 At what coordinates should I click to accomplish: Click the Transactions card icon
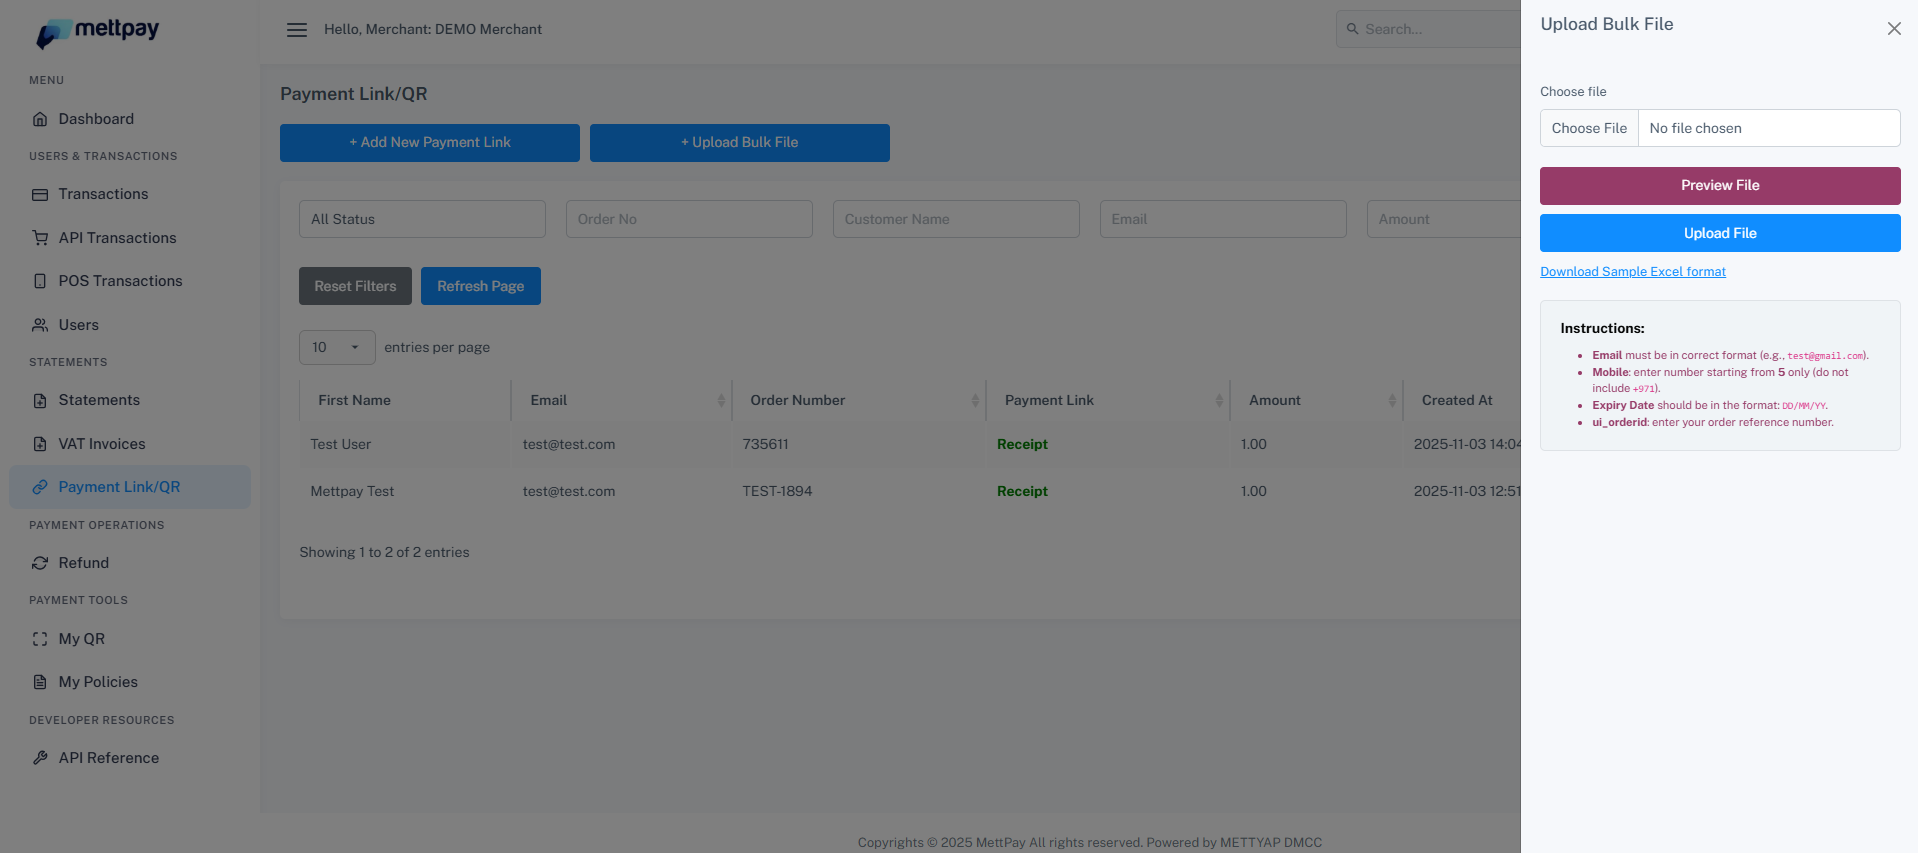click(x=40, y=194)
